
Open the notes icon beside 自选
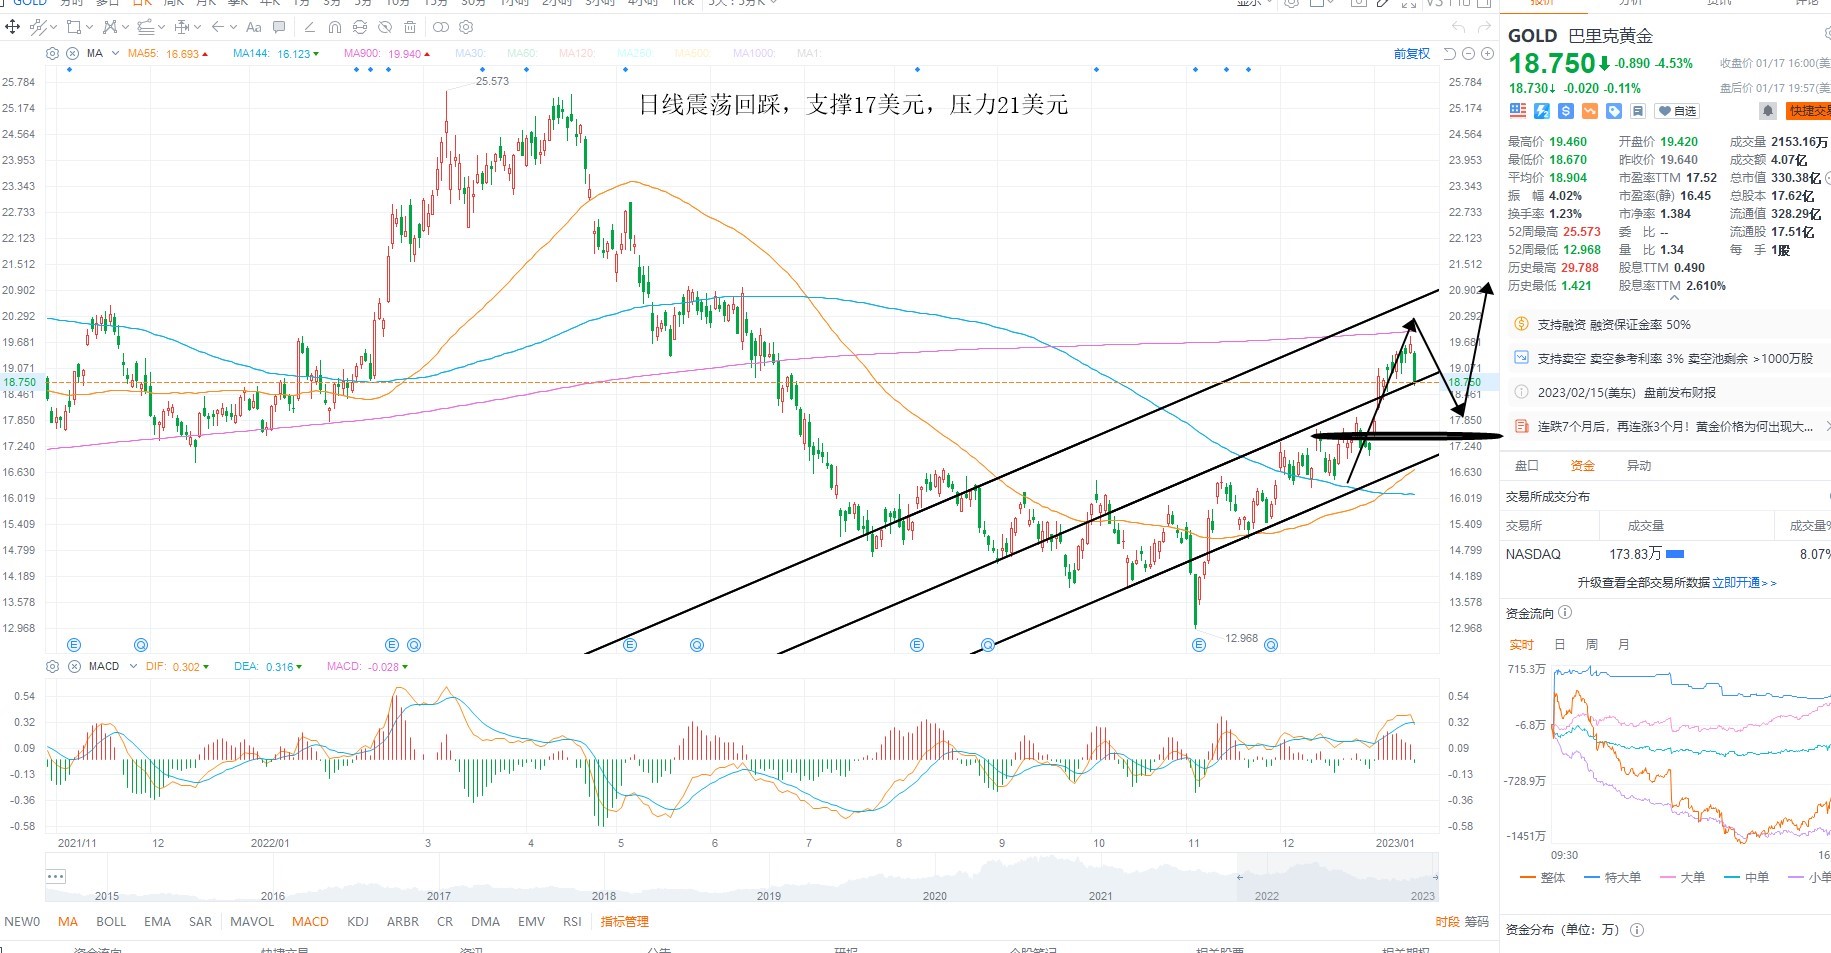(1638, 111)
